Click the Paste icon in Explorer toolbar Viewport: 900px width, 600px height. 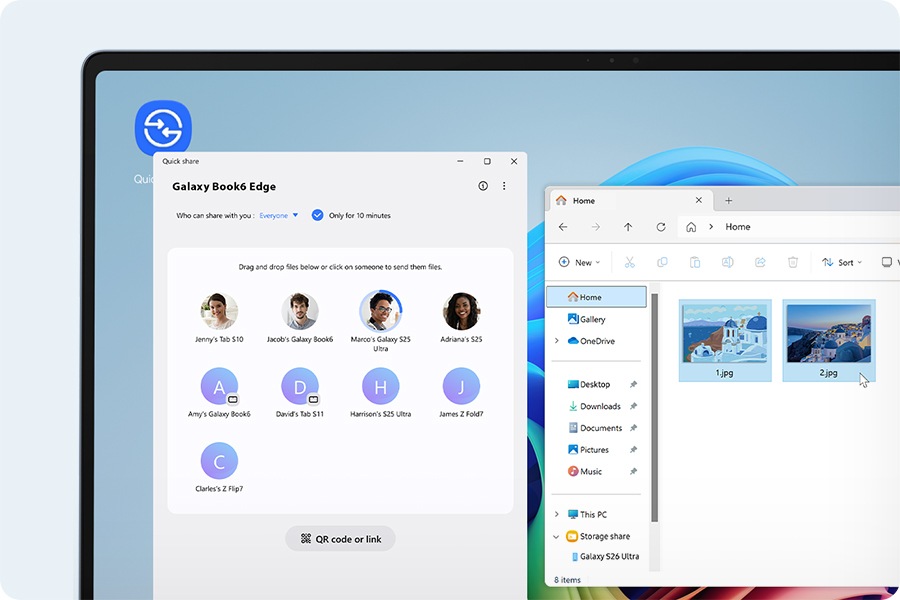point(695,262)
